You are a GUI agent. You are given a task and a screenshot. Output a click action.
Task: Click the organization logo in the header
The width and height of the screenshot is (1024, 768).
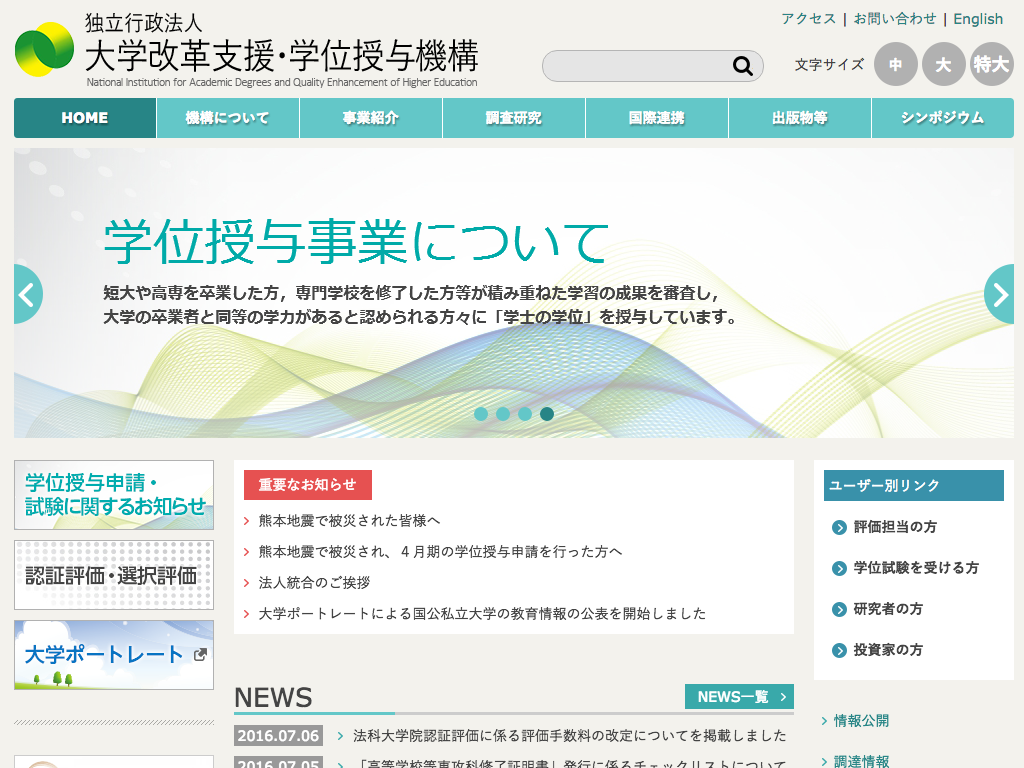pyautogui.click(x=45, y=50)
